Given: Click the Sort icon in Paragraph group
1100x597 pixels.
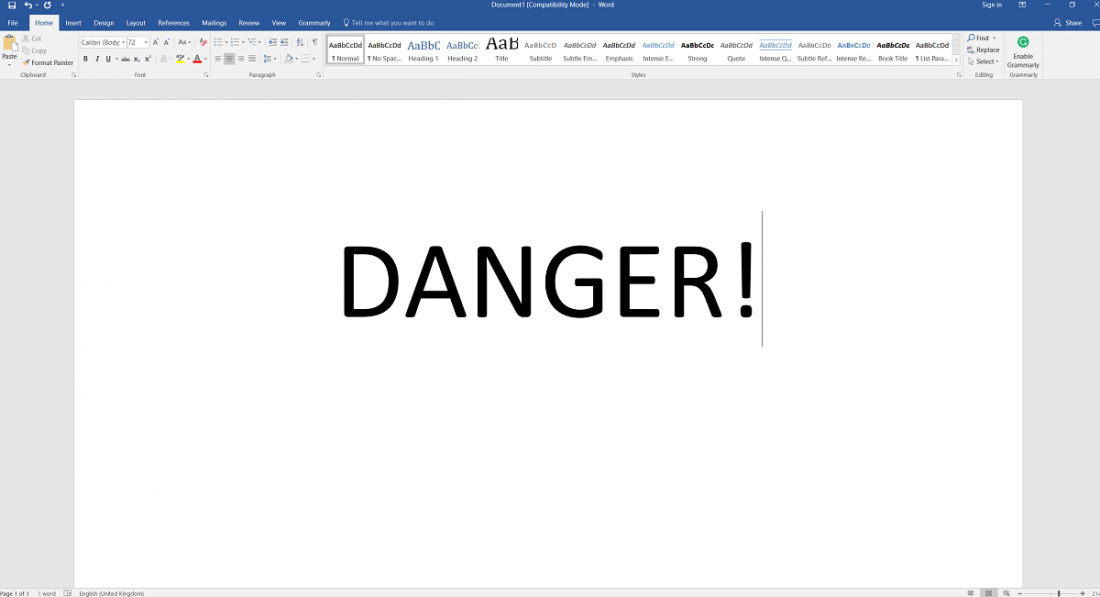Looking at the screenshot, I should tap(300, 42).
